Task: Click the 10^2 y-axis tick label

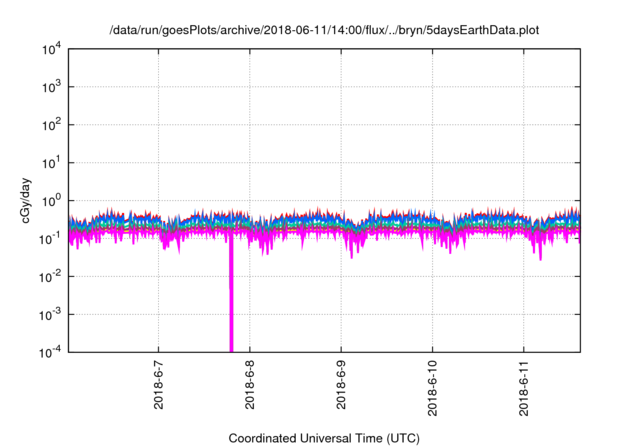Action: [x=50, y=125]
